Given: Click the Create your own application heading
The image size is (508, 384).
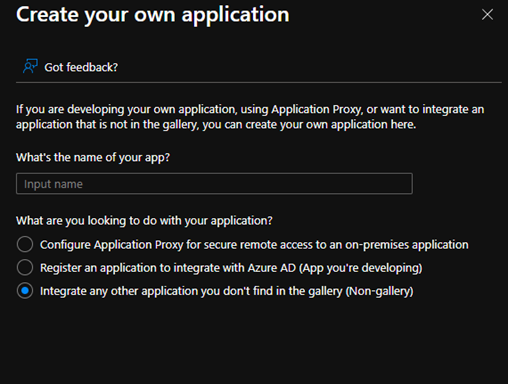Looking at the screenshot, I should pos(153,15).
